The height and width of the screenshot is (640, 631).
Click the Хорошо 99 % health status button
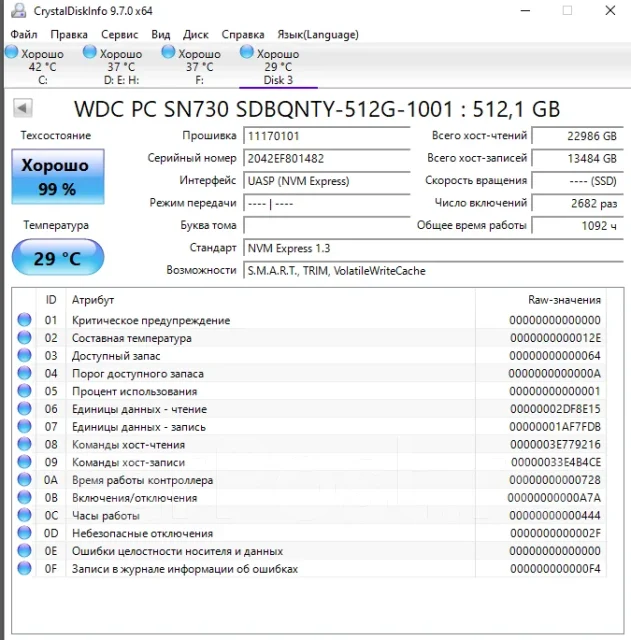pyautogui.click(x=58, y=177)
